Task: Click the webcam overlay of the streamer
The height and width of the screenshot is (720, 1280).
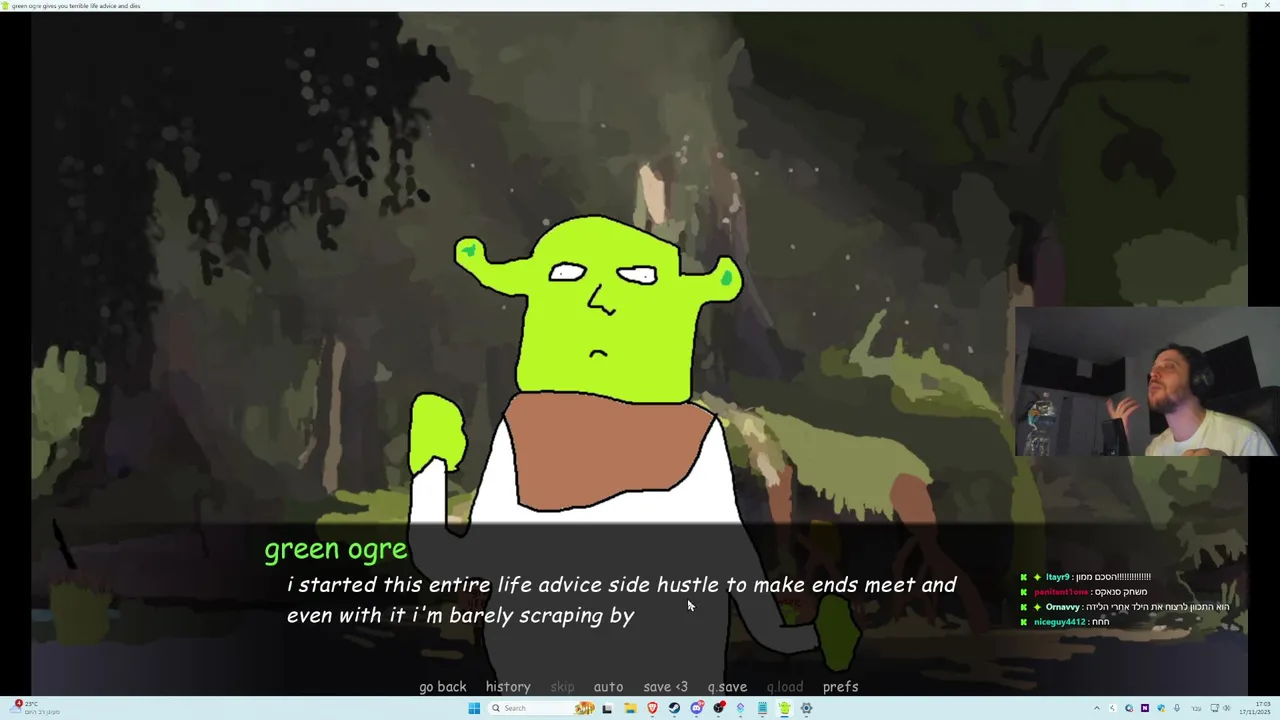Action: (x=1147, y=381)
